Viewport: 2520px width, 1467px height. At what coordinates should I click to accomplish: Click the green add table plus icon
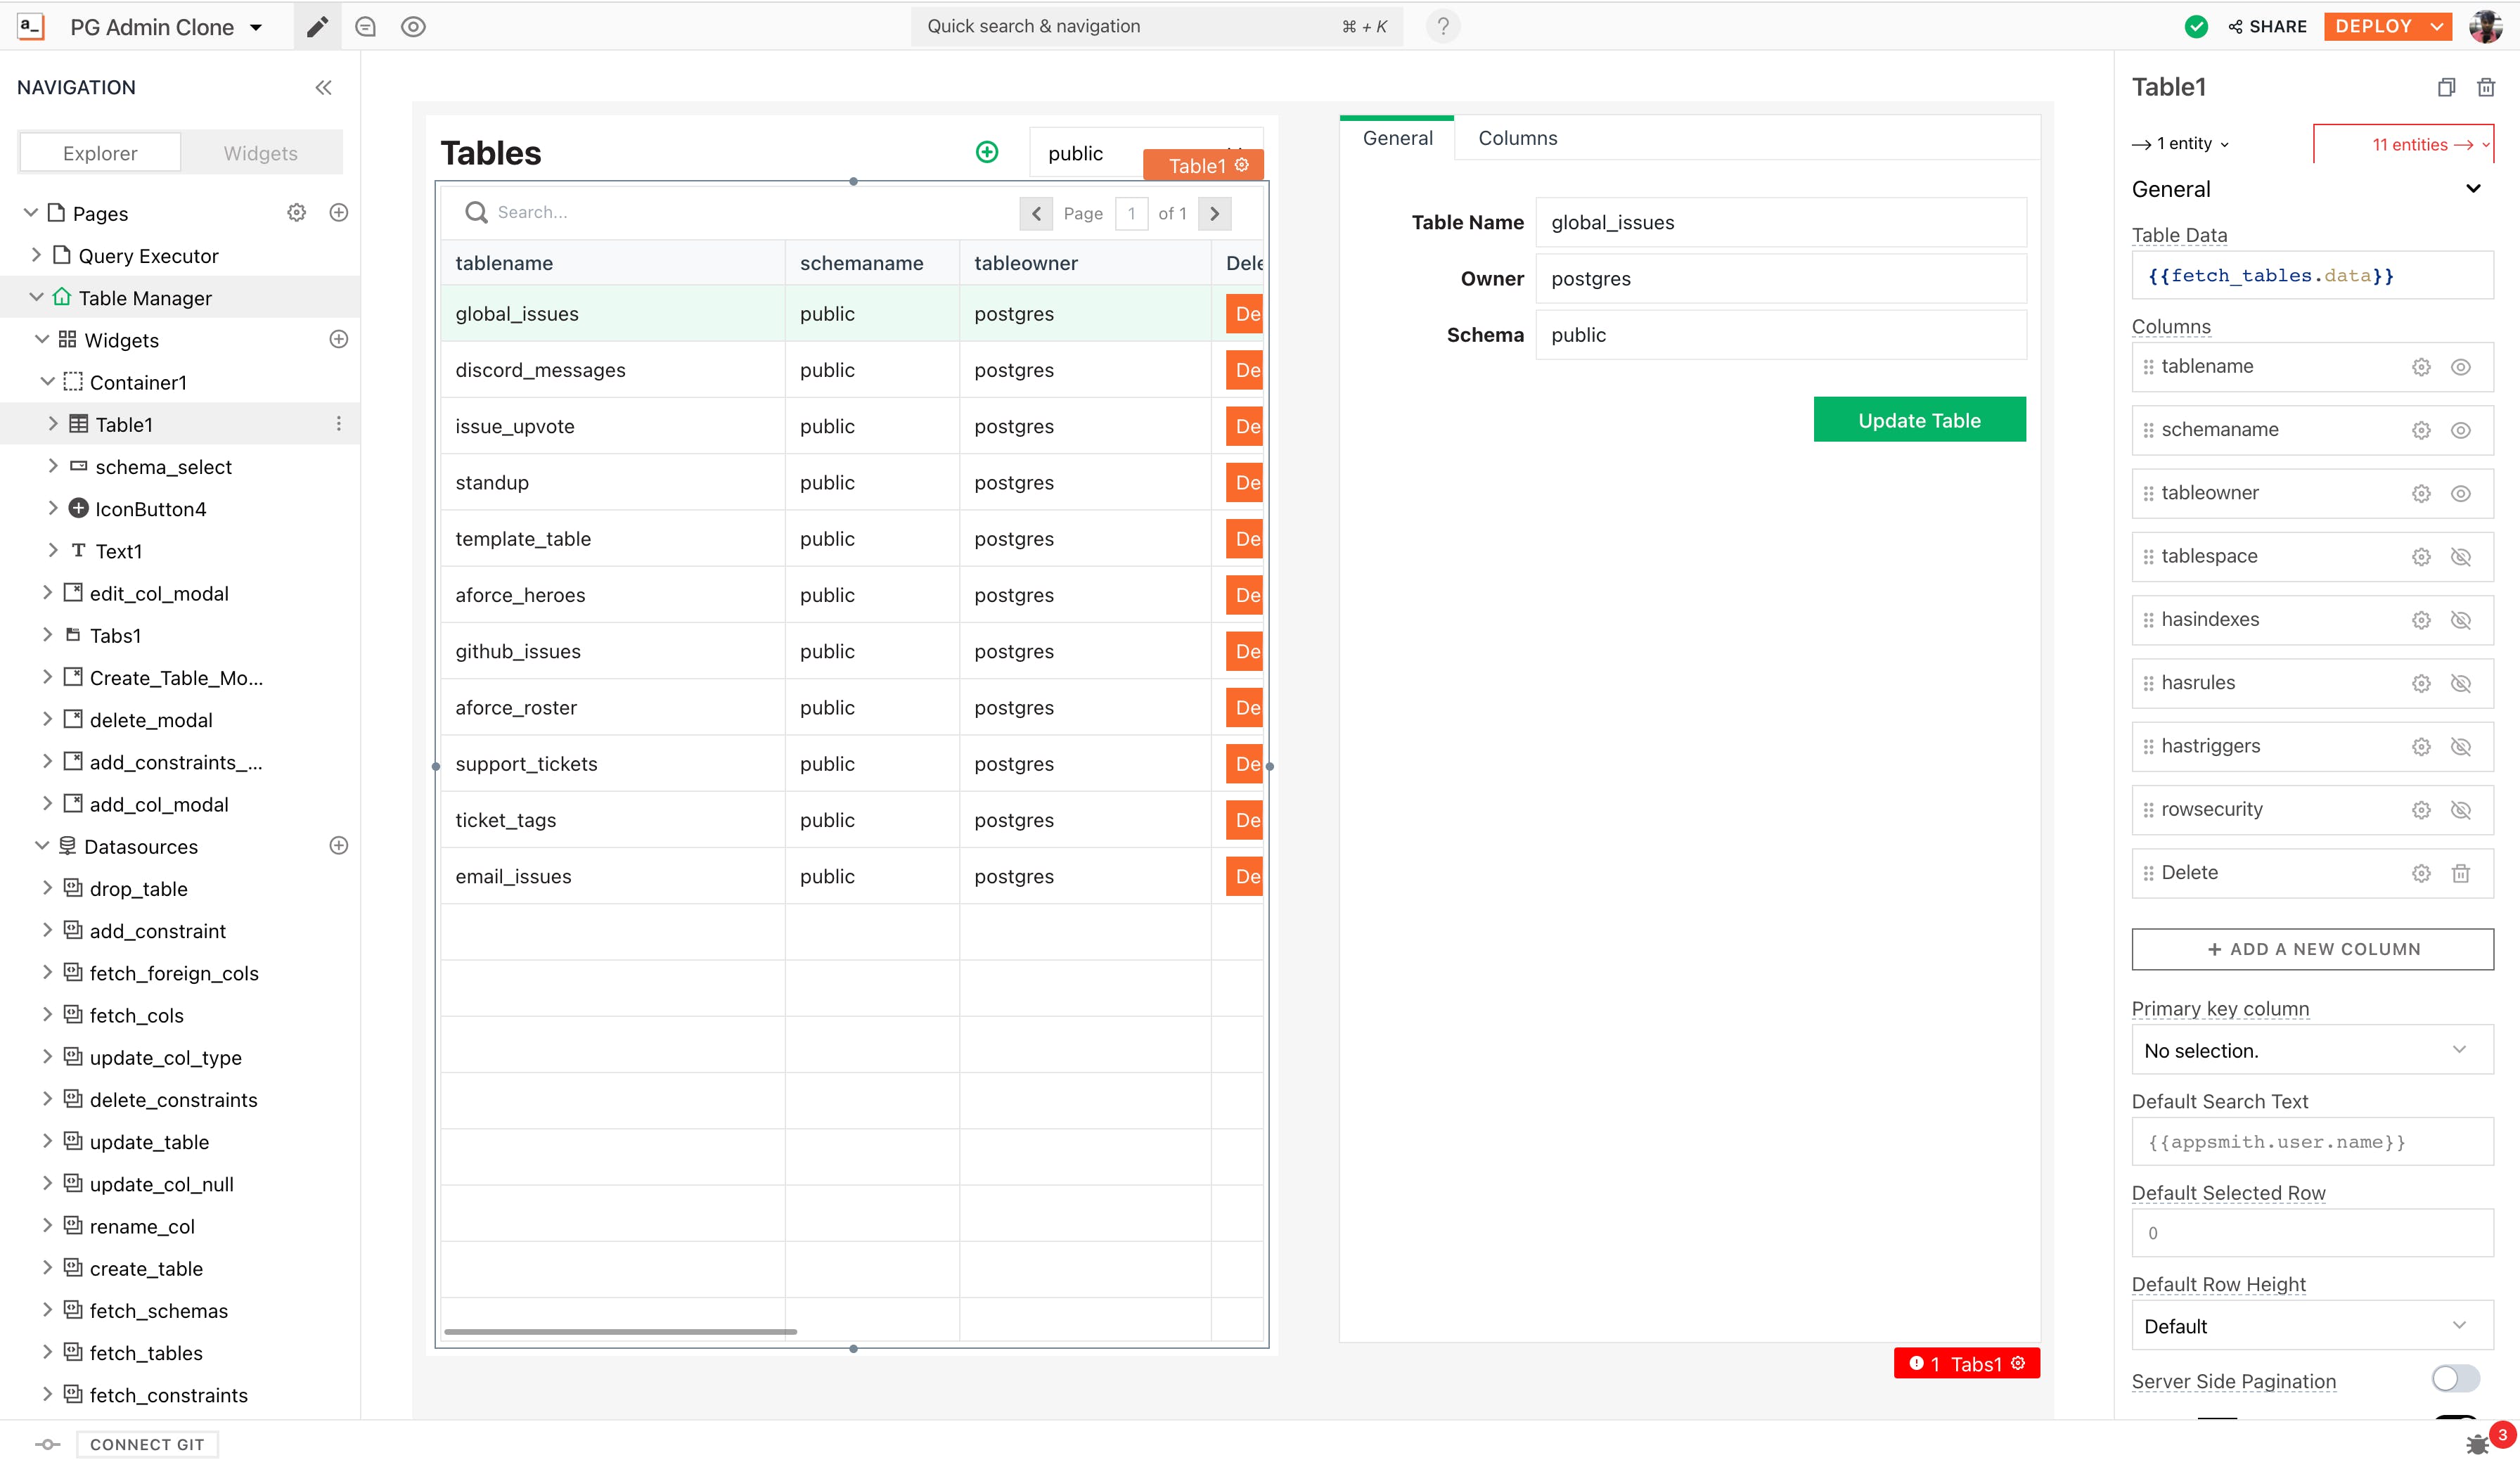coord(986,152)
